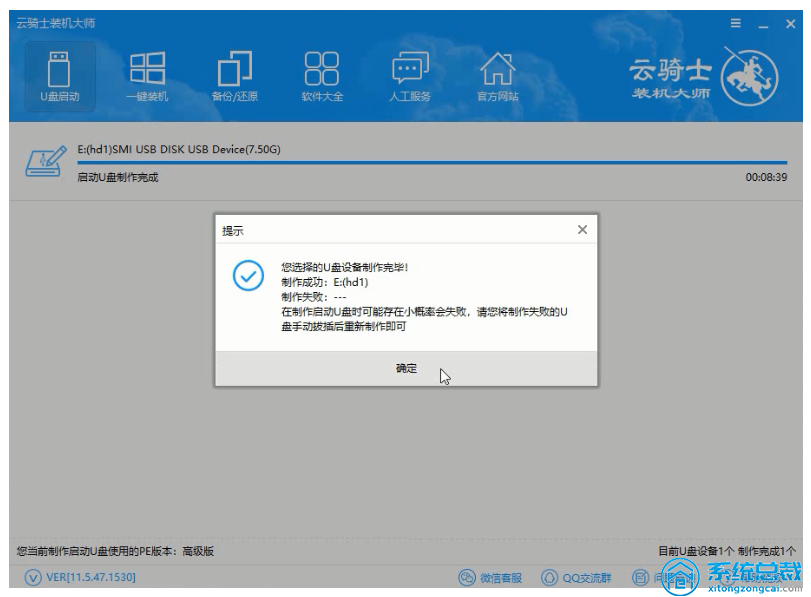The height and width of the screenshot is (597, 811).
Task: Click the USB disk drive icon
Action: pos(46,161)
